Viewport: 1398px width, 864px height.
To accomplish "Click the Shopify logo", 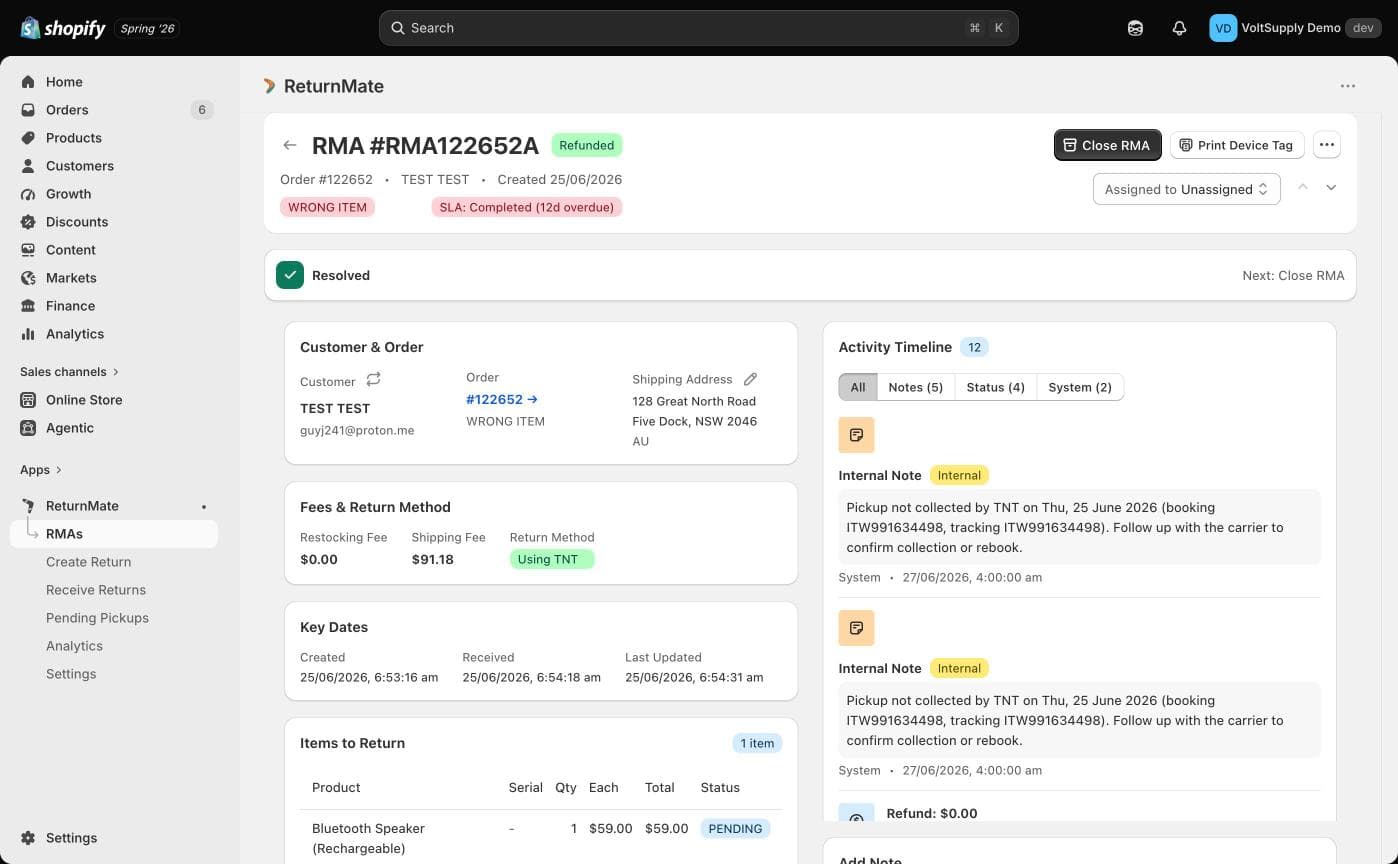I will tap(62, 28).
